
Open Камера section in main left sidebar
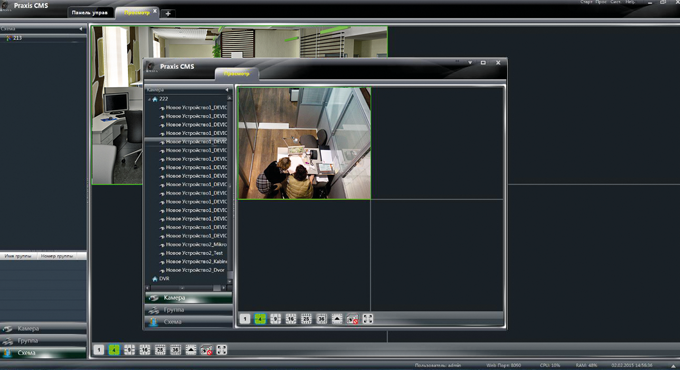(43, 329)
